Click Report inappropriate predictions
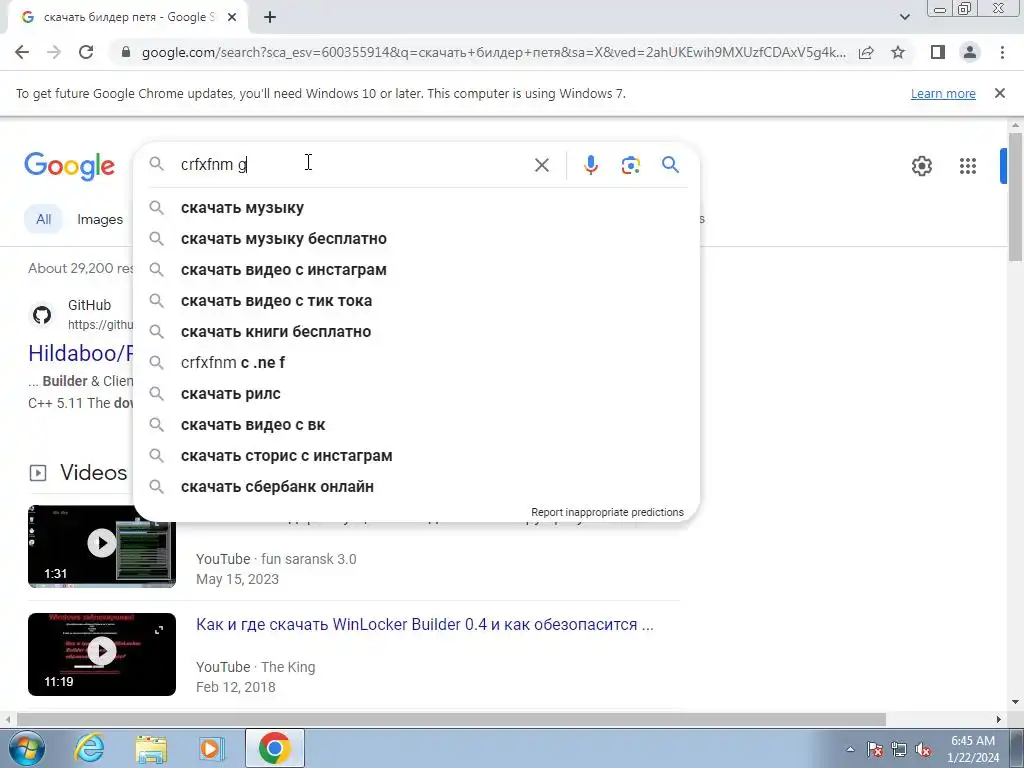1024x768 pixels. point(607,512)
